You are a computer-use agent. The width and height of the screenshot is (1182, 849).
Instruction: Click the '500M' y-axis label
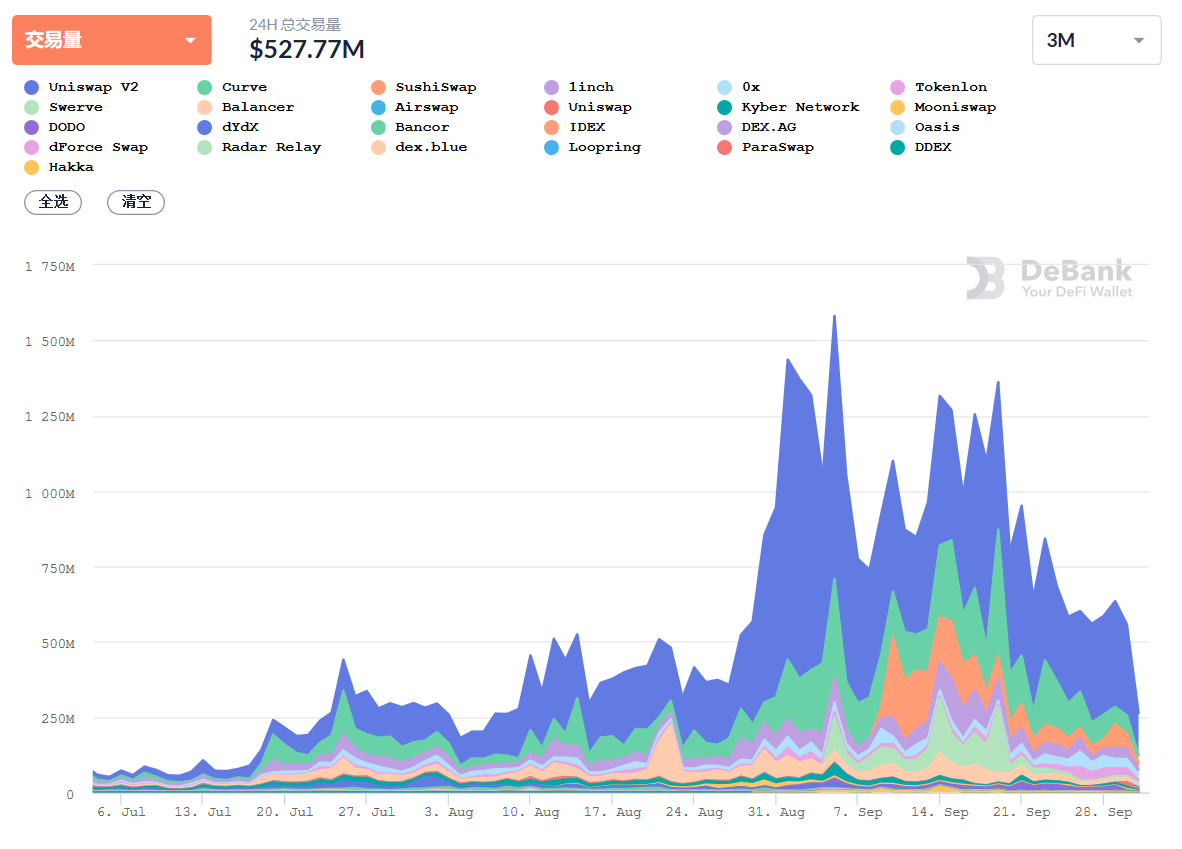click(x=58, y=645)
